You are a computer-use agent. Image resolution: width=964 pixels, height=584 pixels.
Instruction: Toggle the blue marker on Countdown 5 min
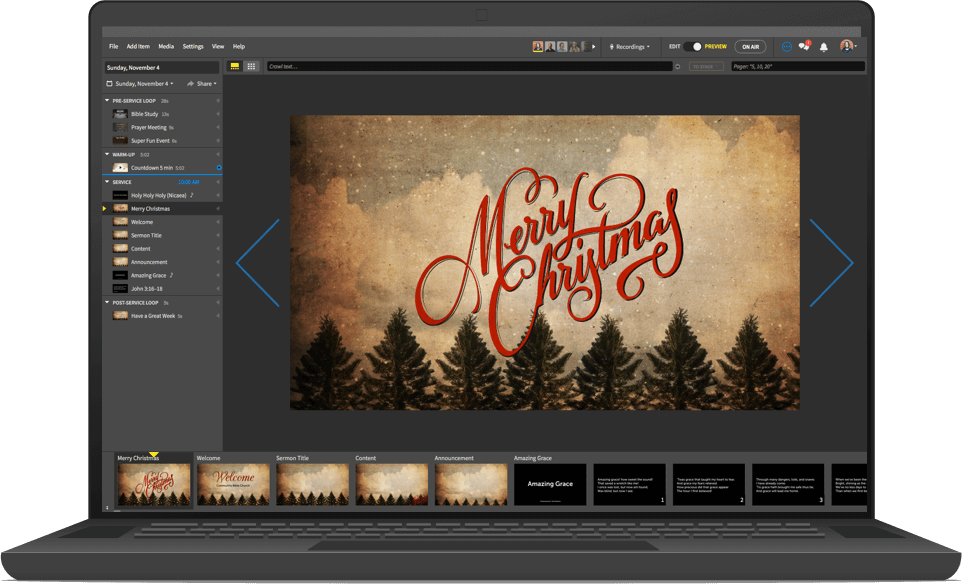(x=219, y=167)
